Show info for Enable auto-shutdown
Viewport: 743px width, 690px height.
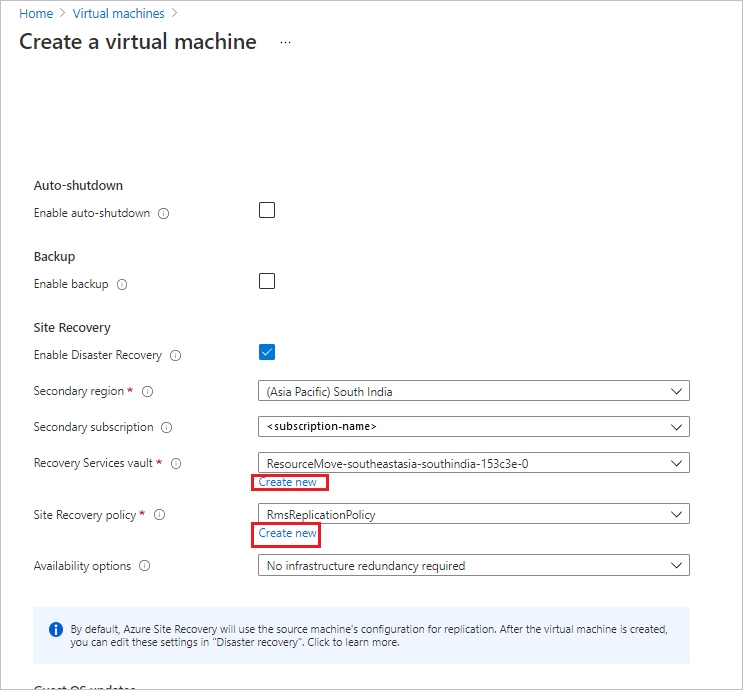[x=163, y=214]
